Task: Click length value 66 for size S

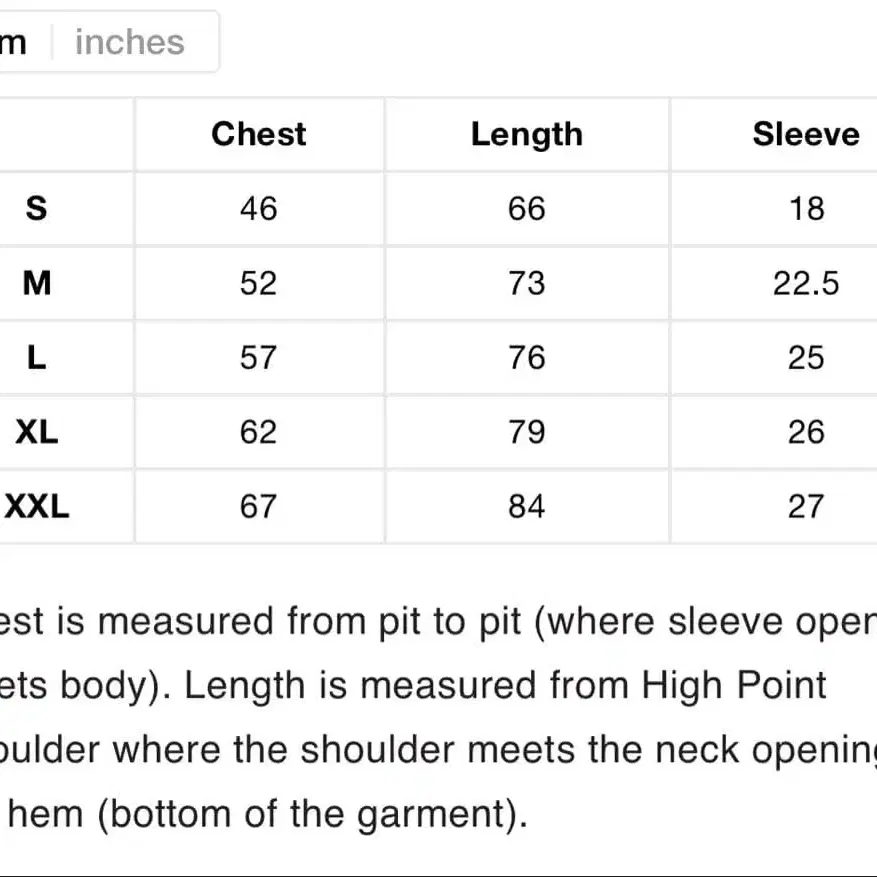Action: 526,209
